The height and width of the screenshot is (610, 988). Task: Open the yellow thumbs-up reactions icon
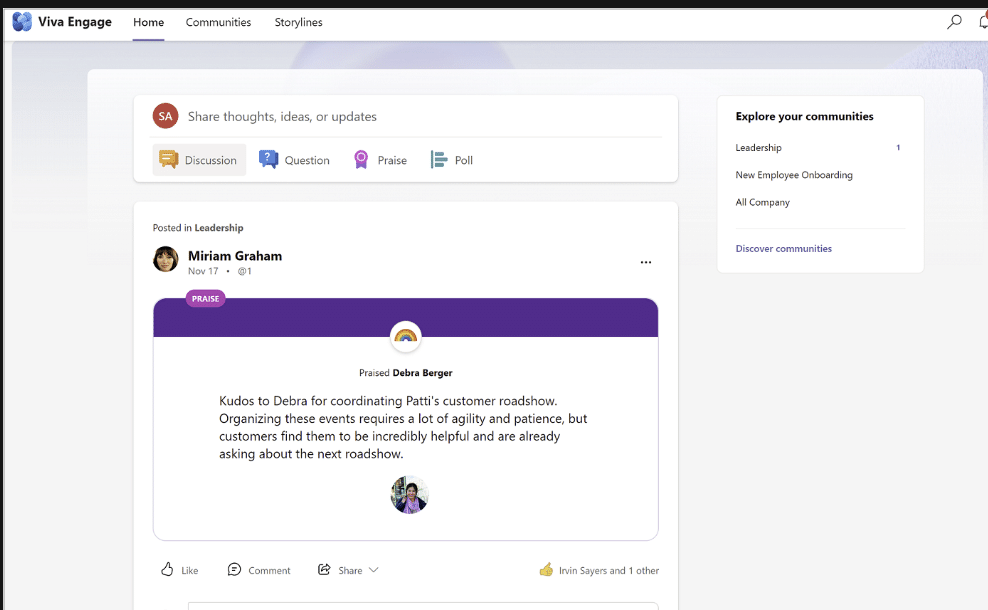(546, 570)
